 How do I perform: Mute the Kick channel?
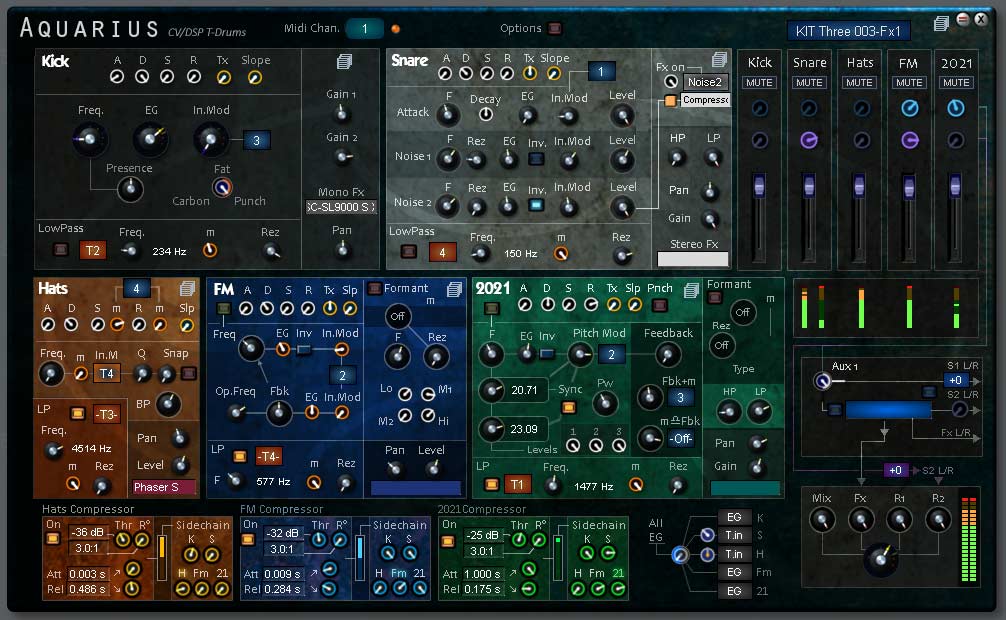pyautogui.click(x=760, y=83)
